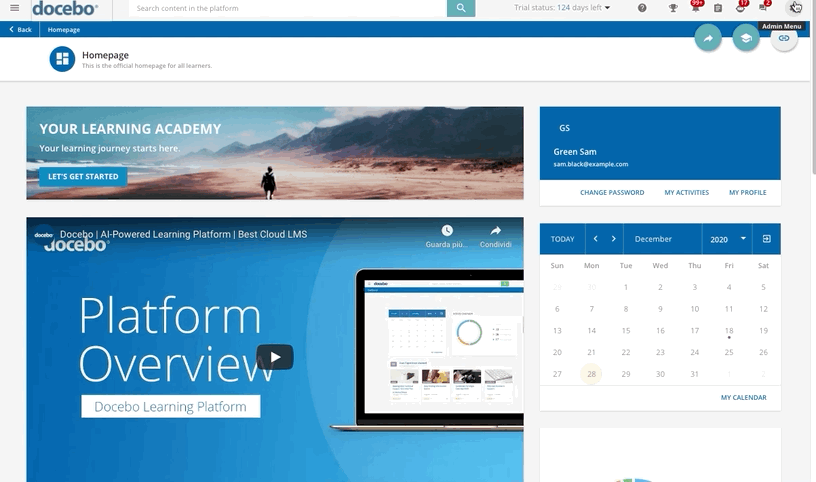Viewport: 816px width, 482px height.
Task: Go to previous month in calendar
Action: 595,239
